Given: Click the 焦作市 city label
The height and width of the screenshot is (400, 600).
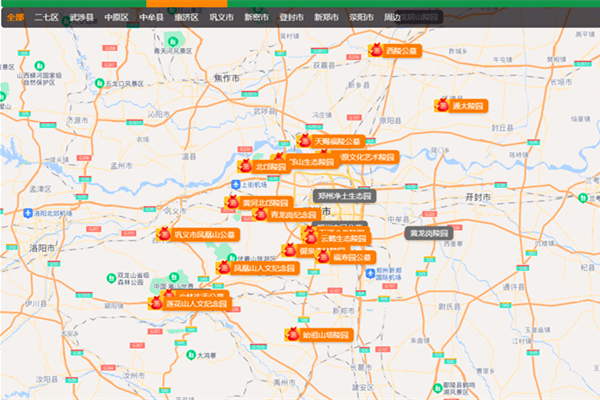Looking at the screenshot, I should click(227, 78).
